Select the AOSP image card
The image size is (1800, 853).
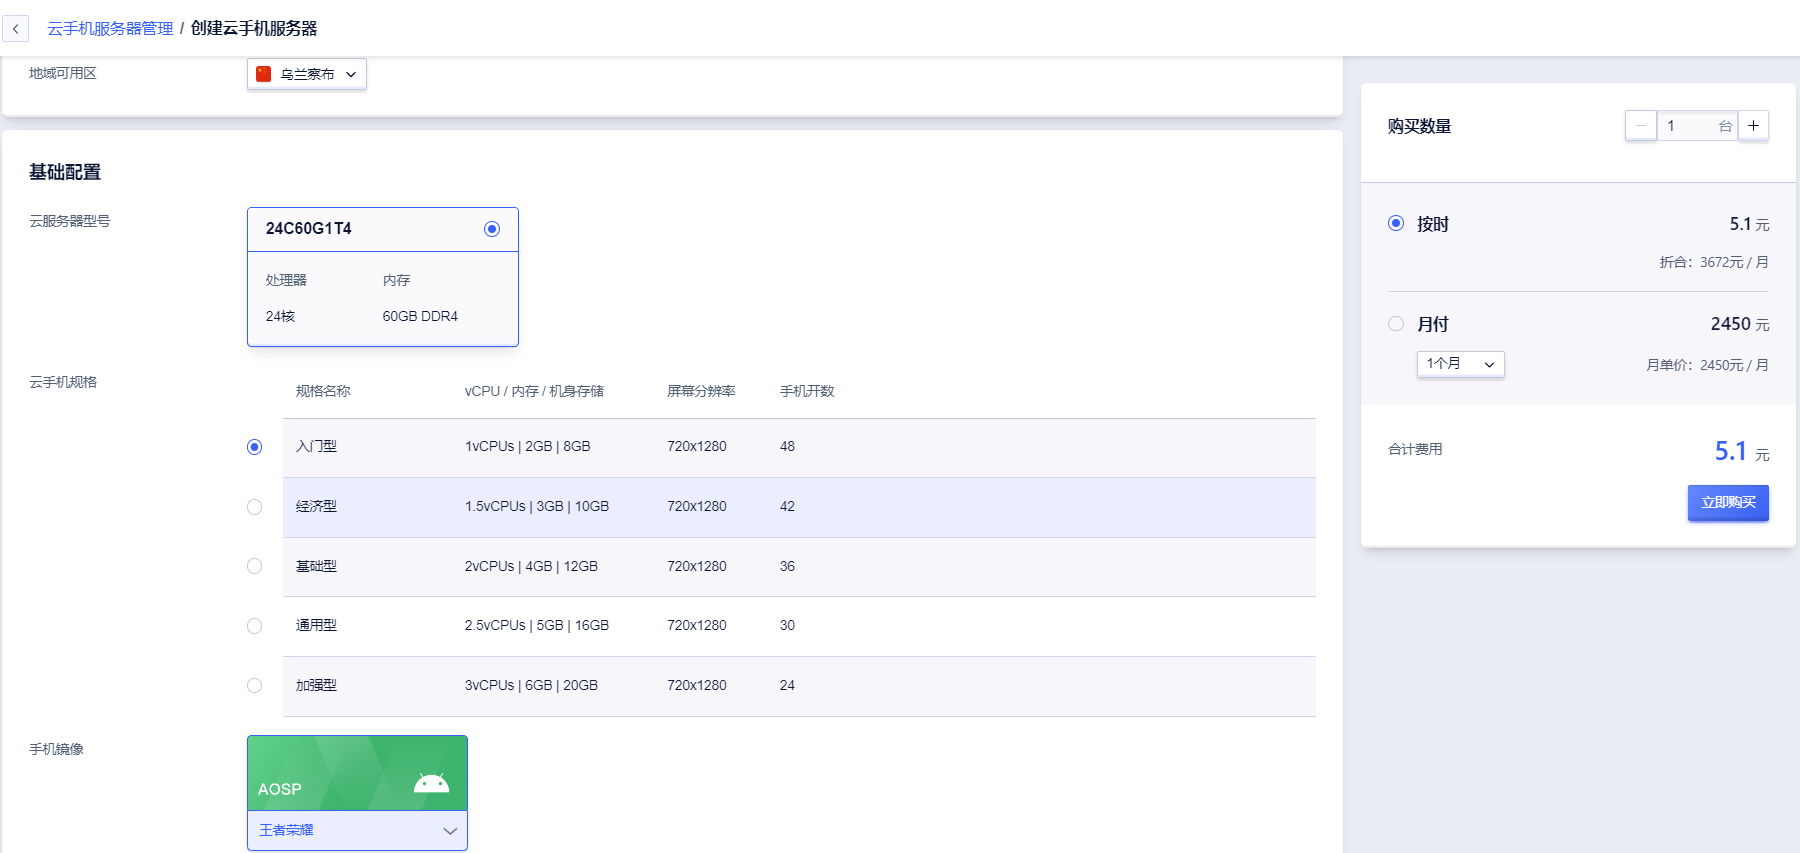[357, 773]
